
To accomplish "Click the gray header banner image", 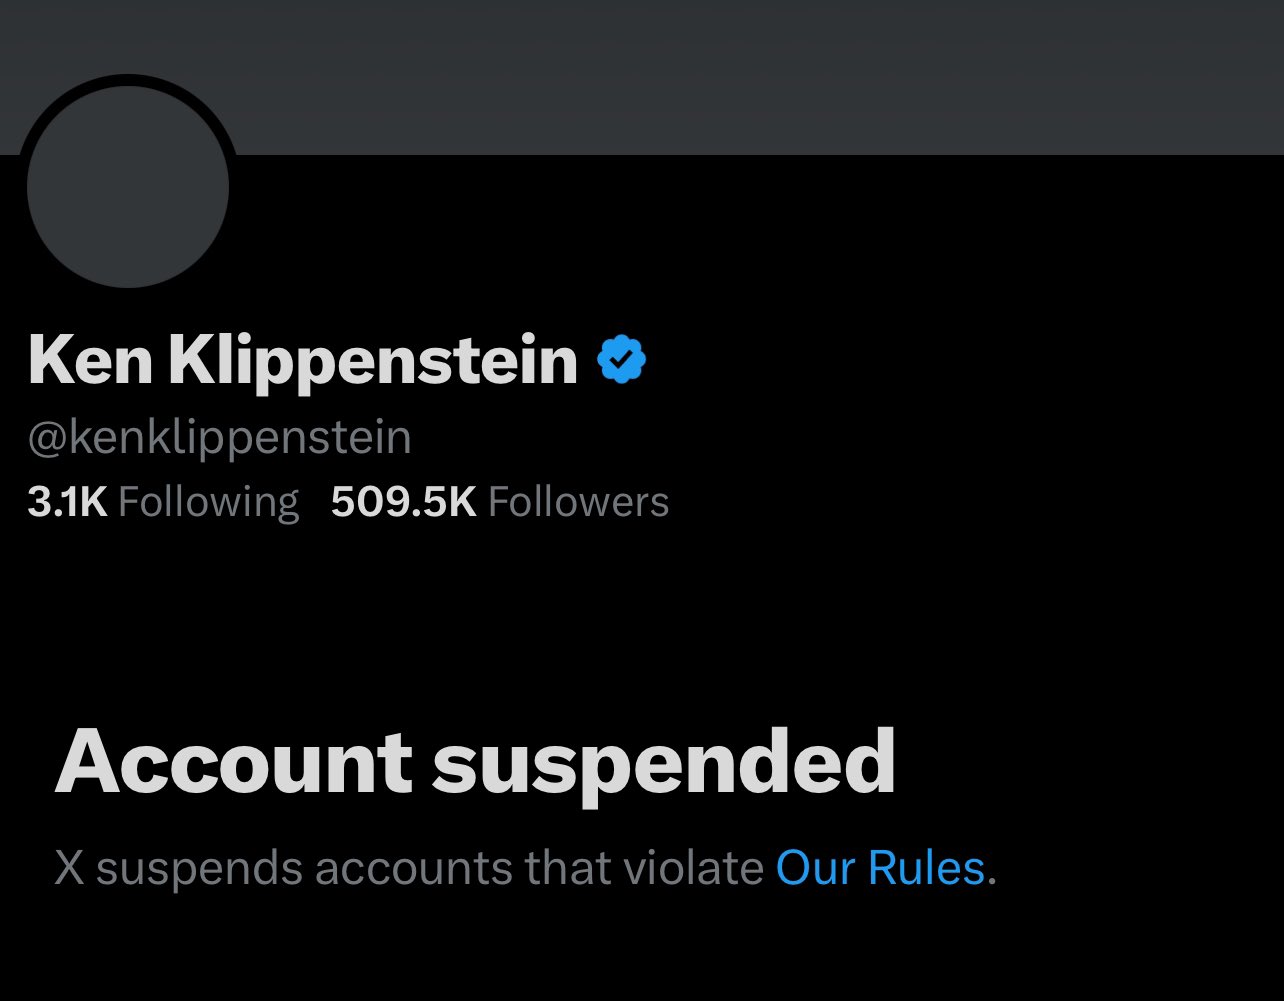I will click(642, 77).
